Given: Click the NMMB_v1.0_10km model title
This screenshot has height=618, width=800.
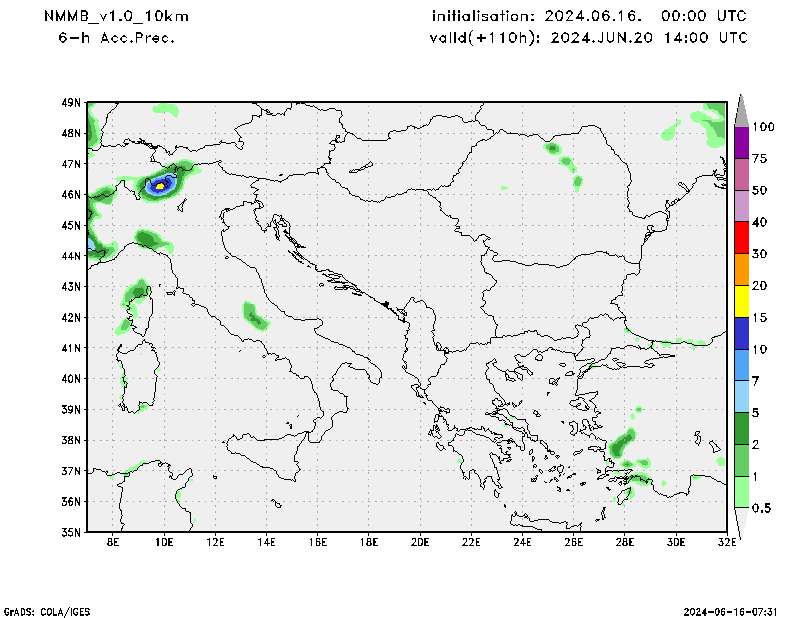Looking at the screenshot, I should click(x=116, y=17).
